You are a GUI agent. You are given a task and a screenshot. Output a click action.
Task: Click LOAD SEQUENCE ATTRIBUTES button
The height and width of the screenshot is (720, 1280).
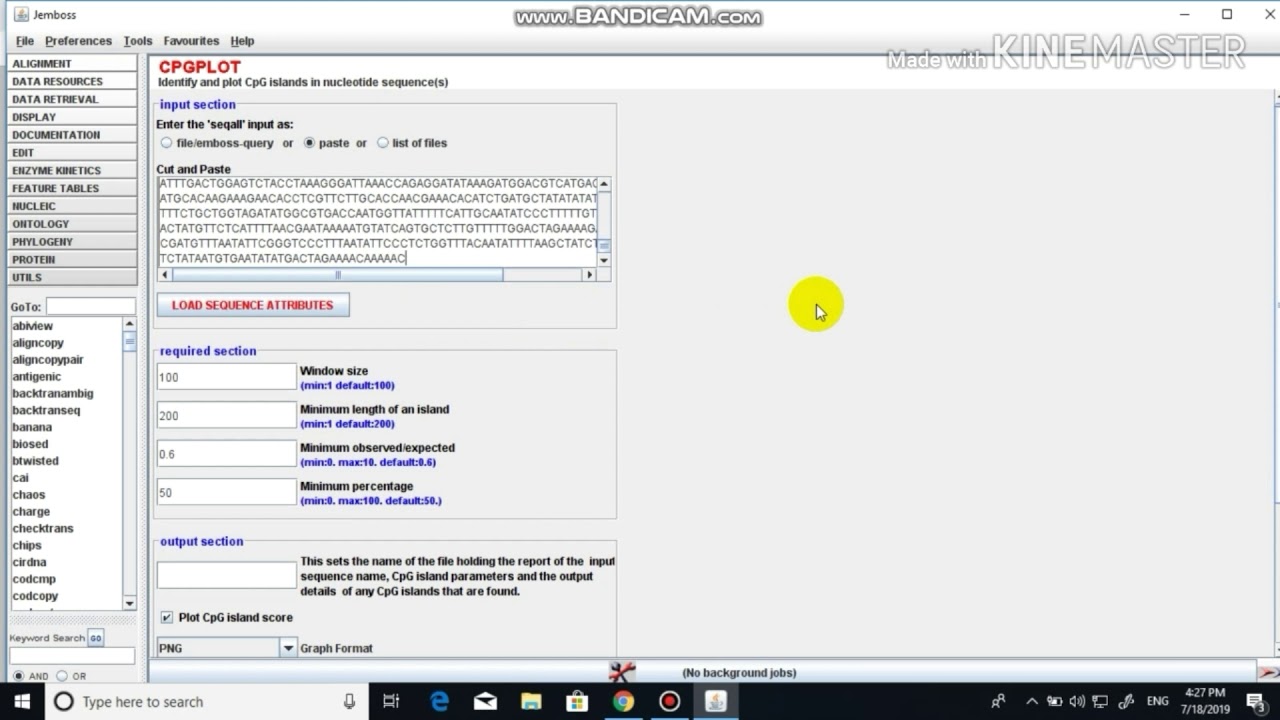coord(253,305)
